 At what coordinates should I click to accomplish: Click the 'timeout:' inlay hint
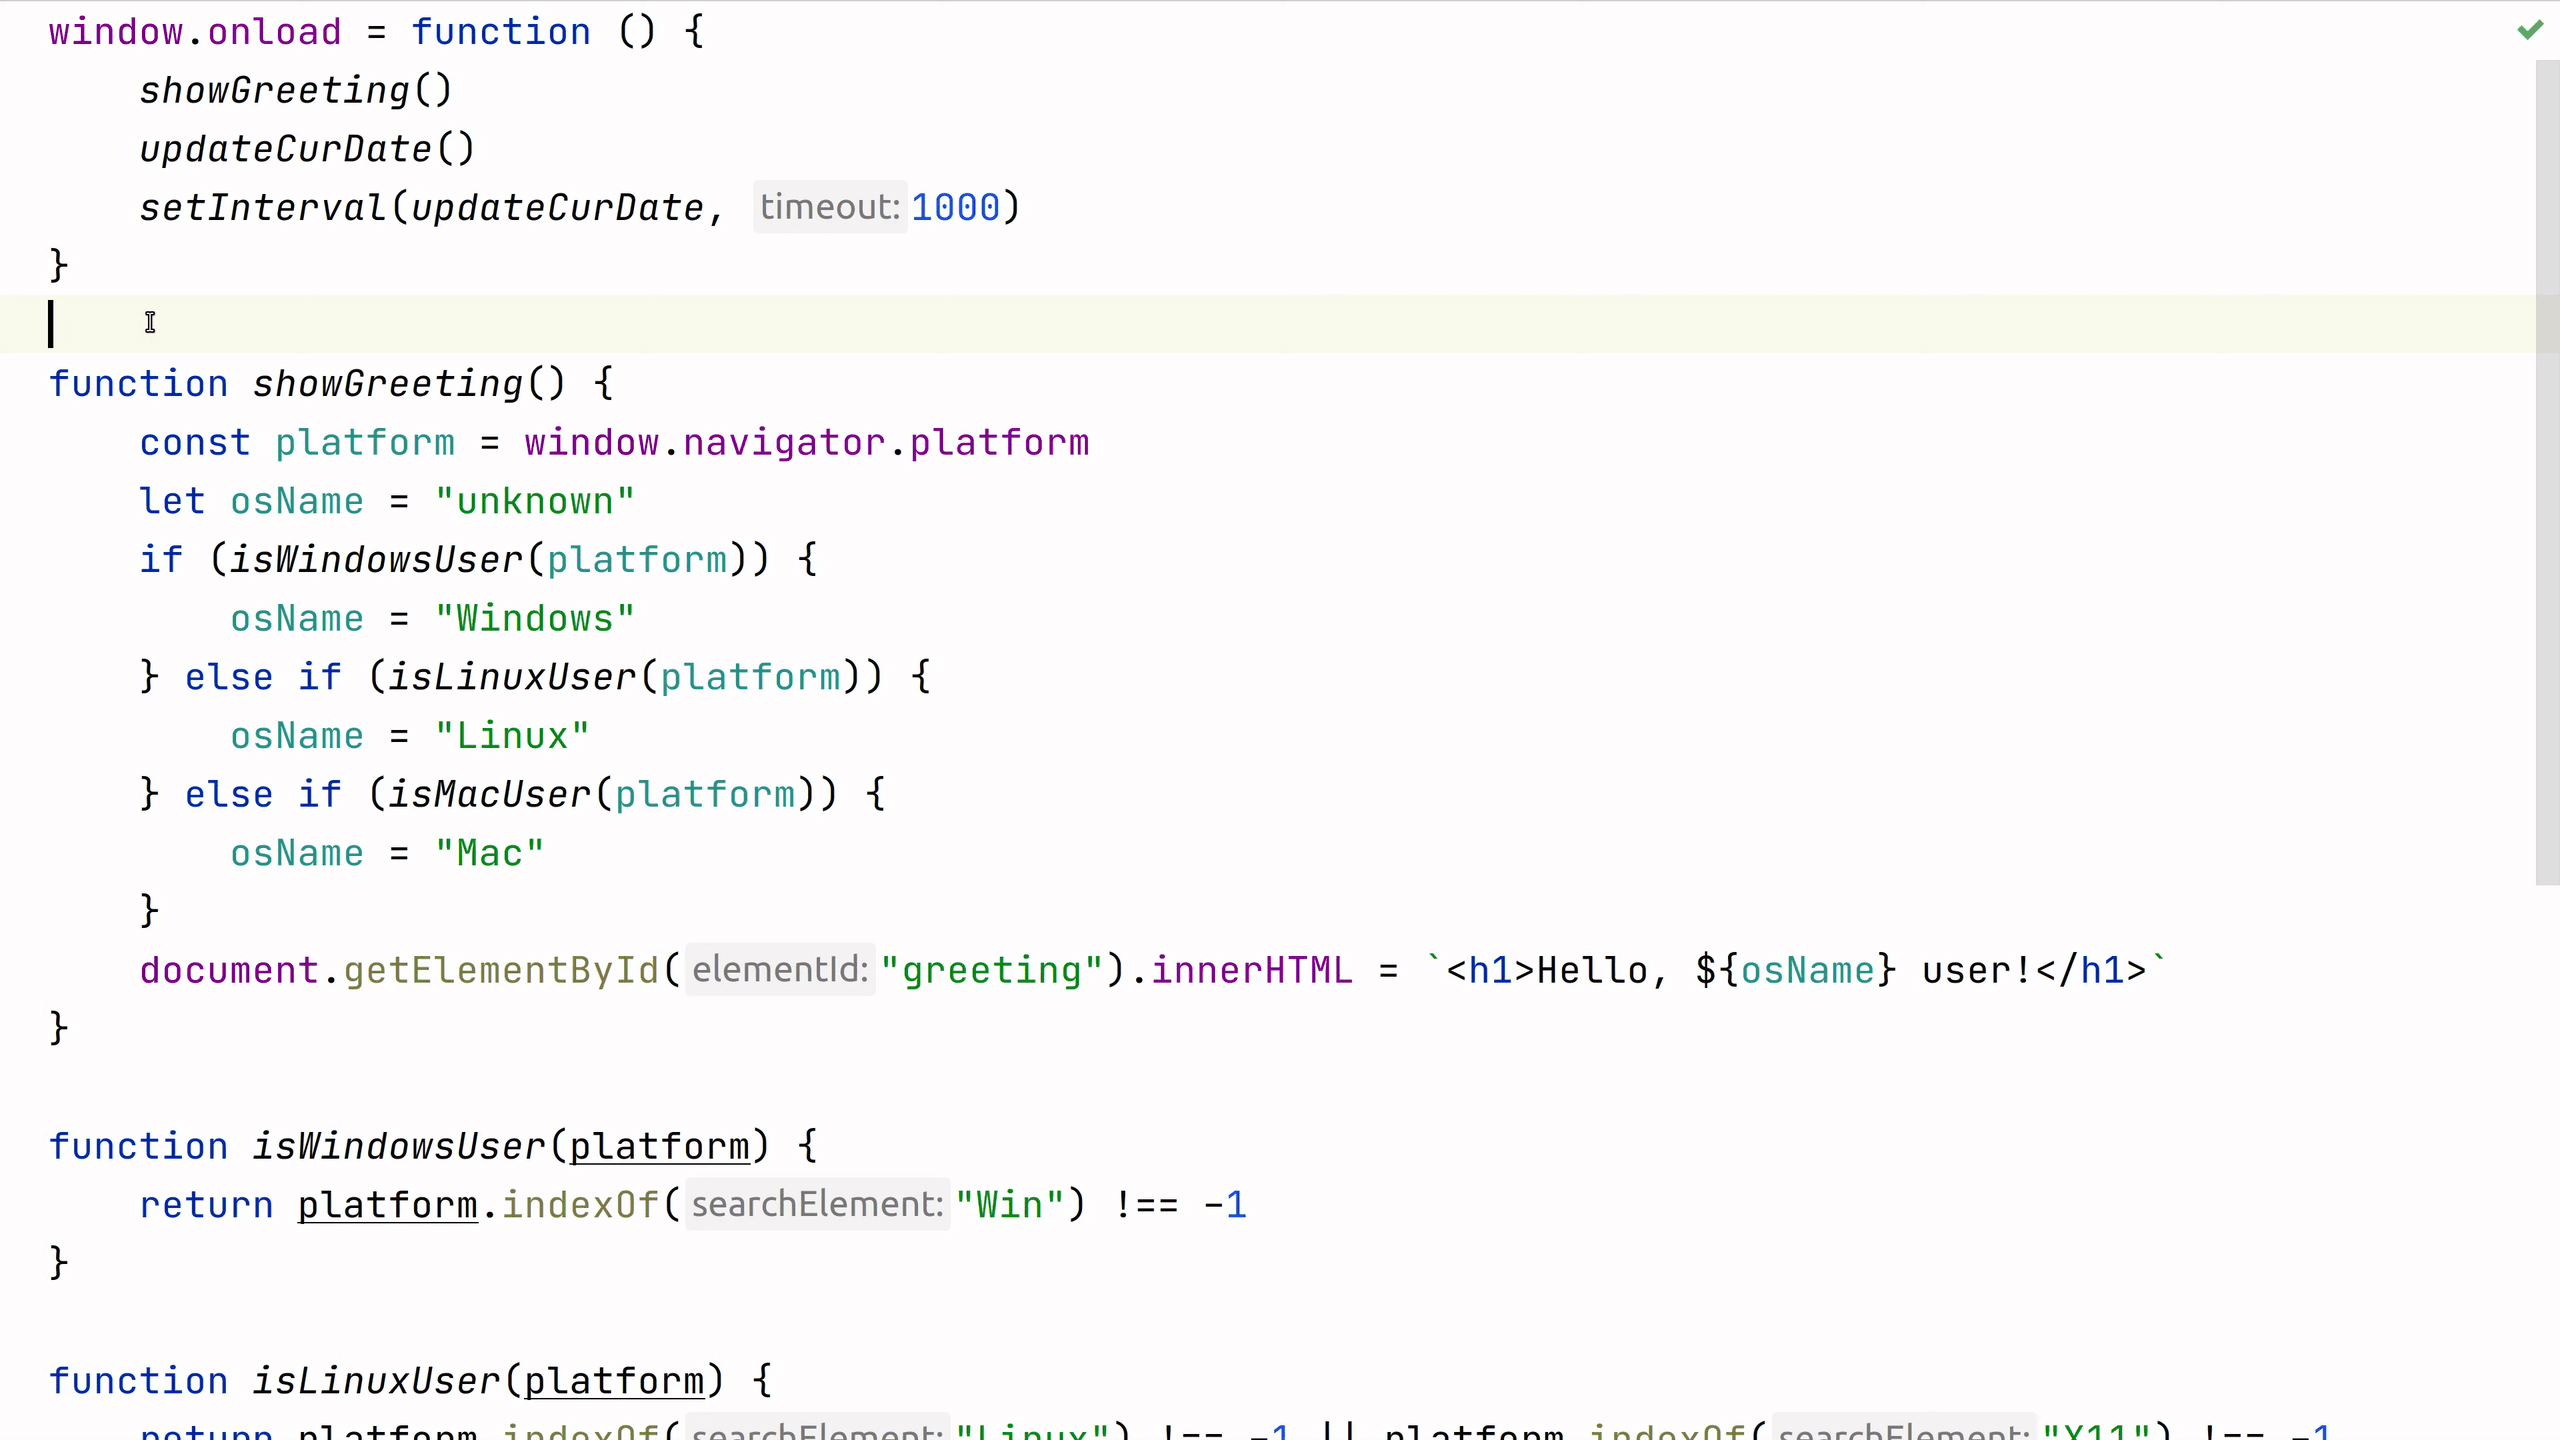(829, 207)
